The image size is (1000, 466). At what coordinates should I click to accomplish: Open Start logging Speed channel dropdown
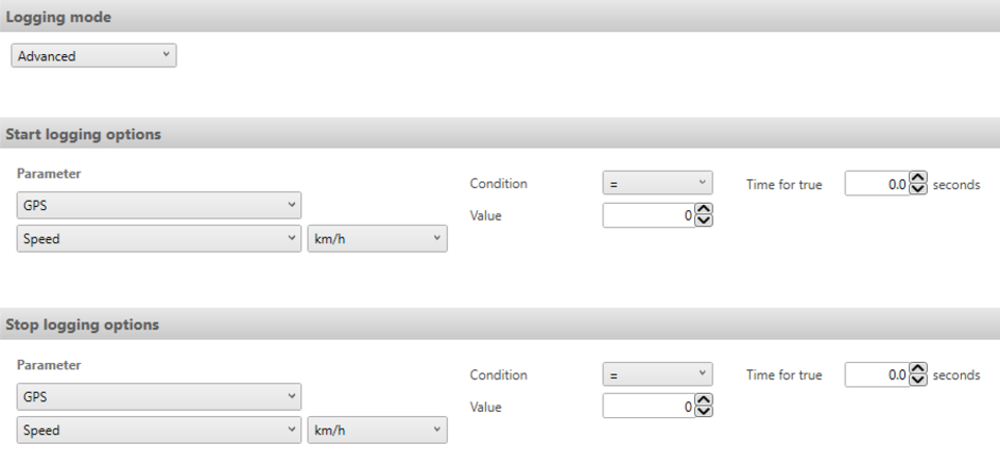coord(159,238)
